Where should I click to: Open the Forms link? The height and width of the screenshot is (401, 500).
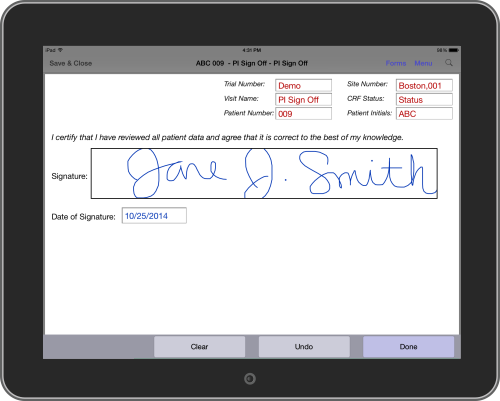pos(396,63)
